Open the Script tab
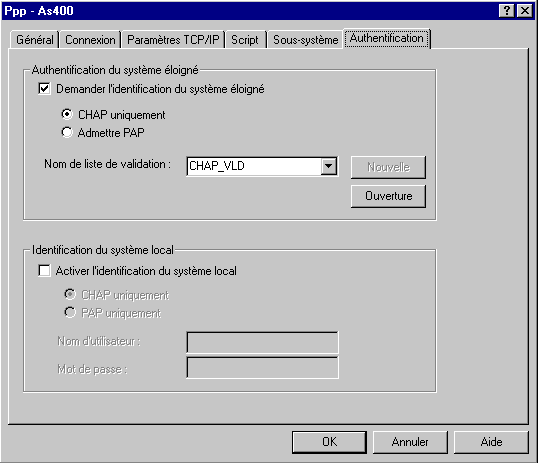 [245, 40]
